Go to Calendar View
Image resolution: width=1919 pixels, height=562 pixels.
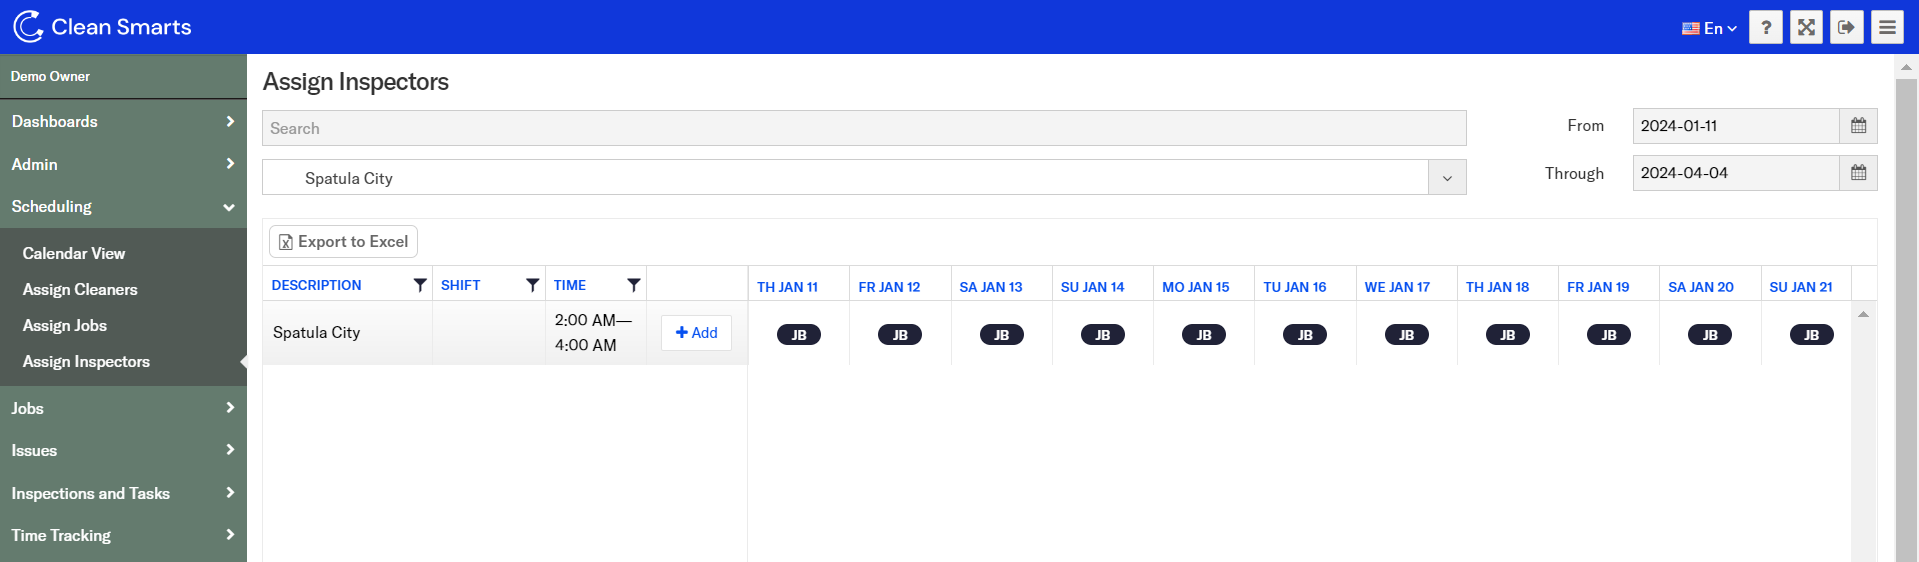(x=74, y=254)
